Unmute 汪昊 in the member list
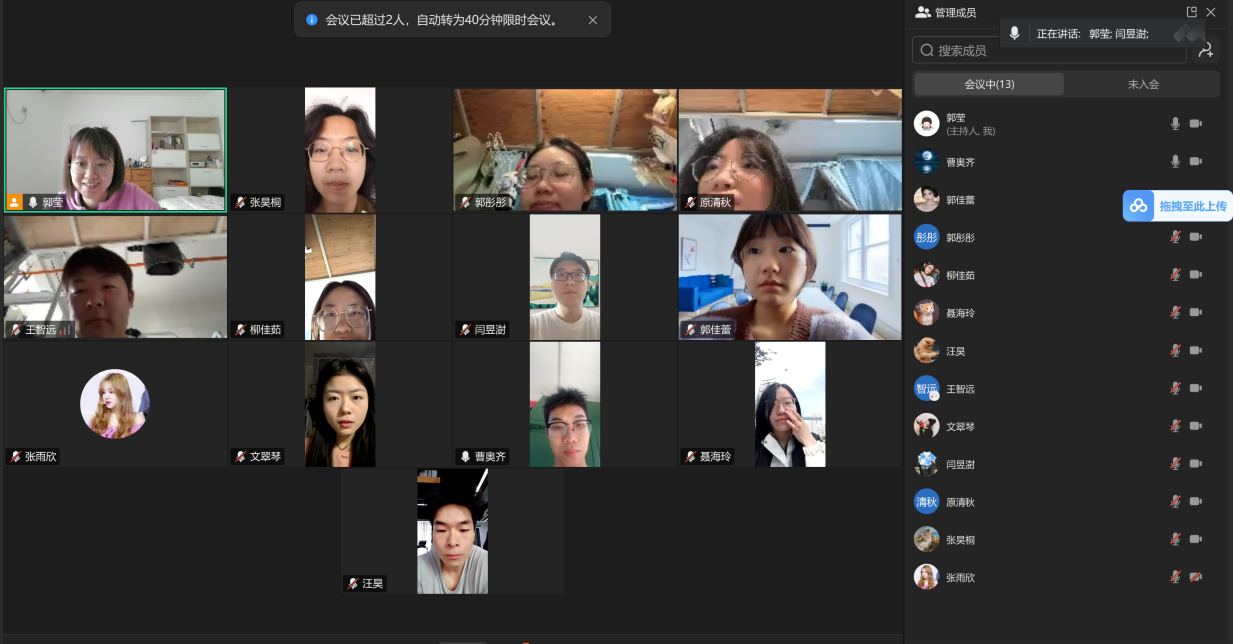This screenshot has width=1233, height=644. coord(1176,351)
